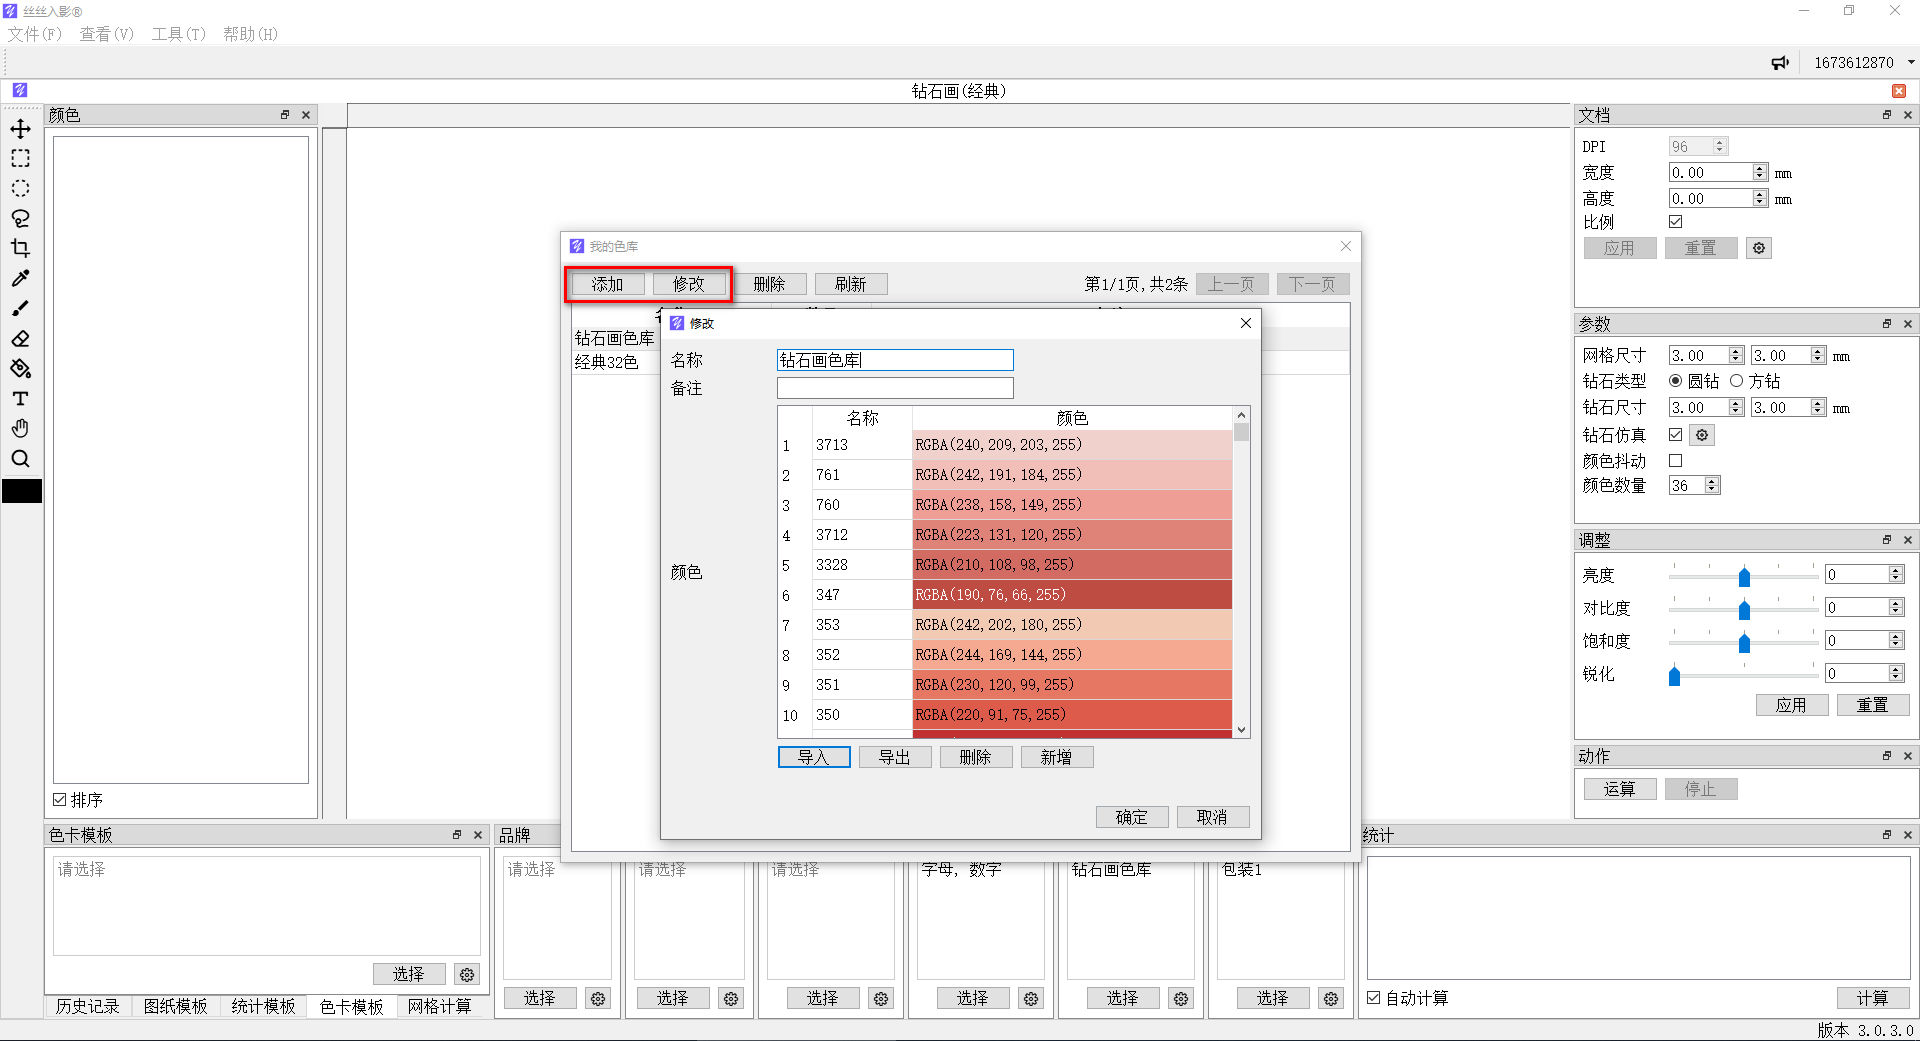Viewport: 1920px width, 1041px height.
Task: Select the Eraser tool
Action: (x=20, y=339)
